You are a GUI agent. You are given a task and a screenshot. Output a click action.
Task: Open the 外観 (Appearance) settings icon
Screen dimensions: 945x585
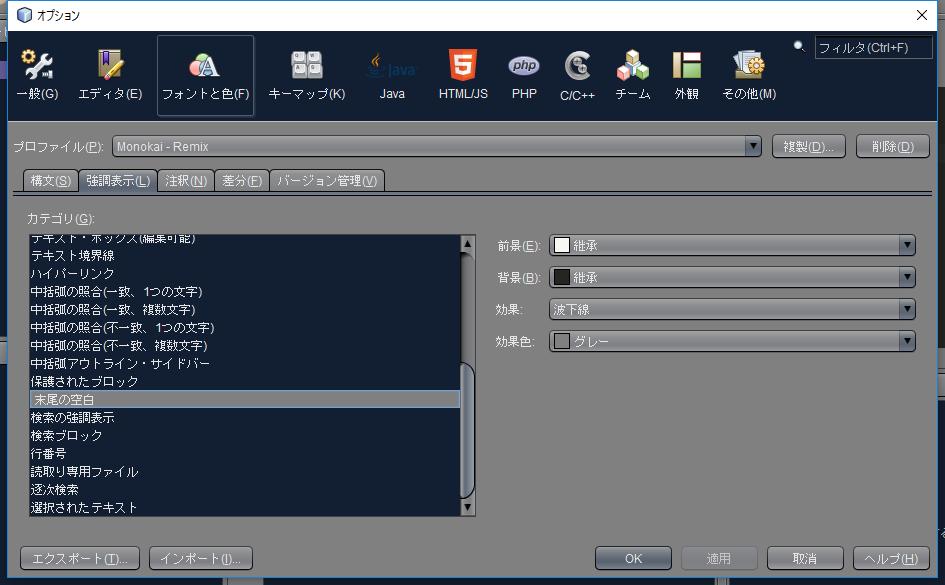(686, 75)
